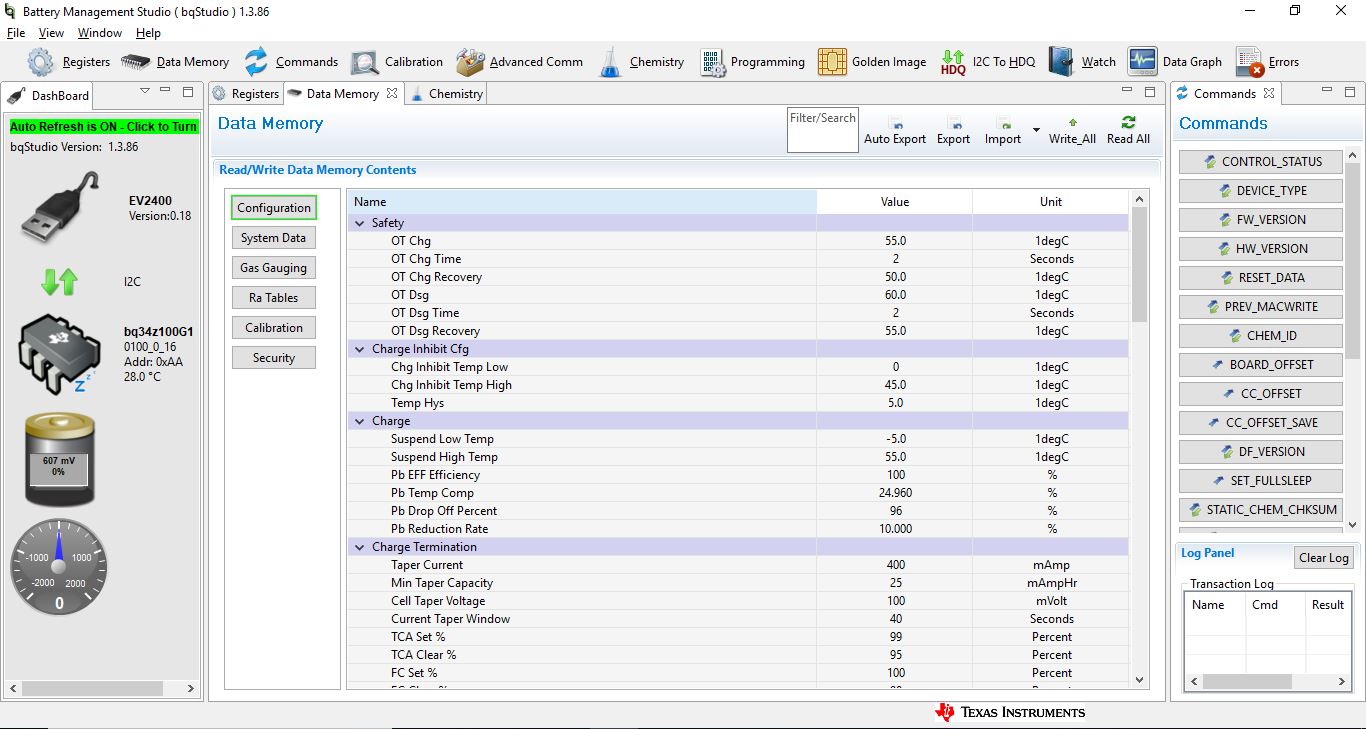The height and width of the screenshot is (729, 1366).
Task: Collapse the Charge Inhibit Cfg group
Action: [360, 349]
